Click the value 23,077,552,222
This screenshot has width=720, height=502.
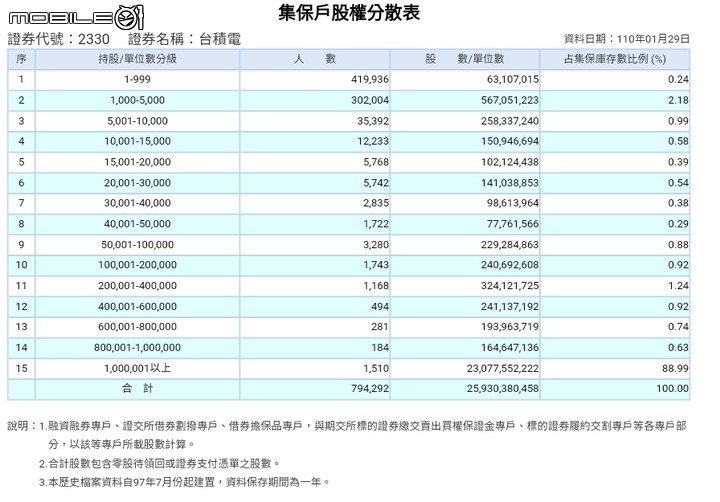(x=503, y=368)
